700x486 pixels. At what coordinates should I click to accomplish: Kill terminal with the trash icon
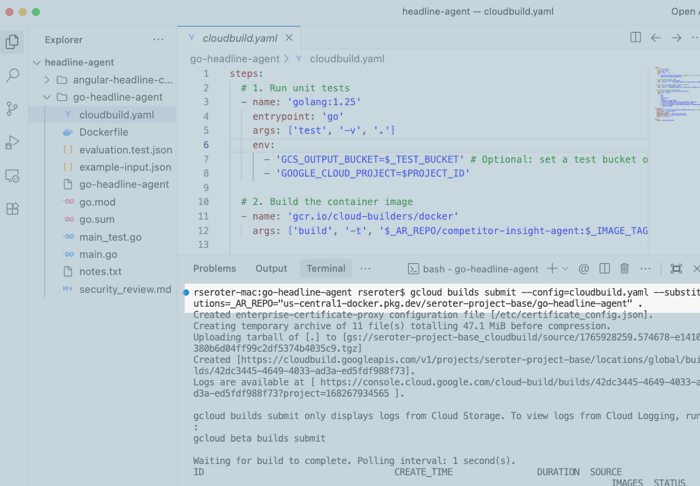(x=625, y=269)
